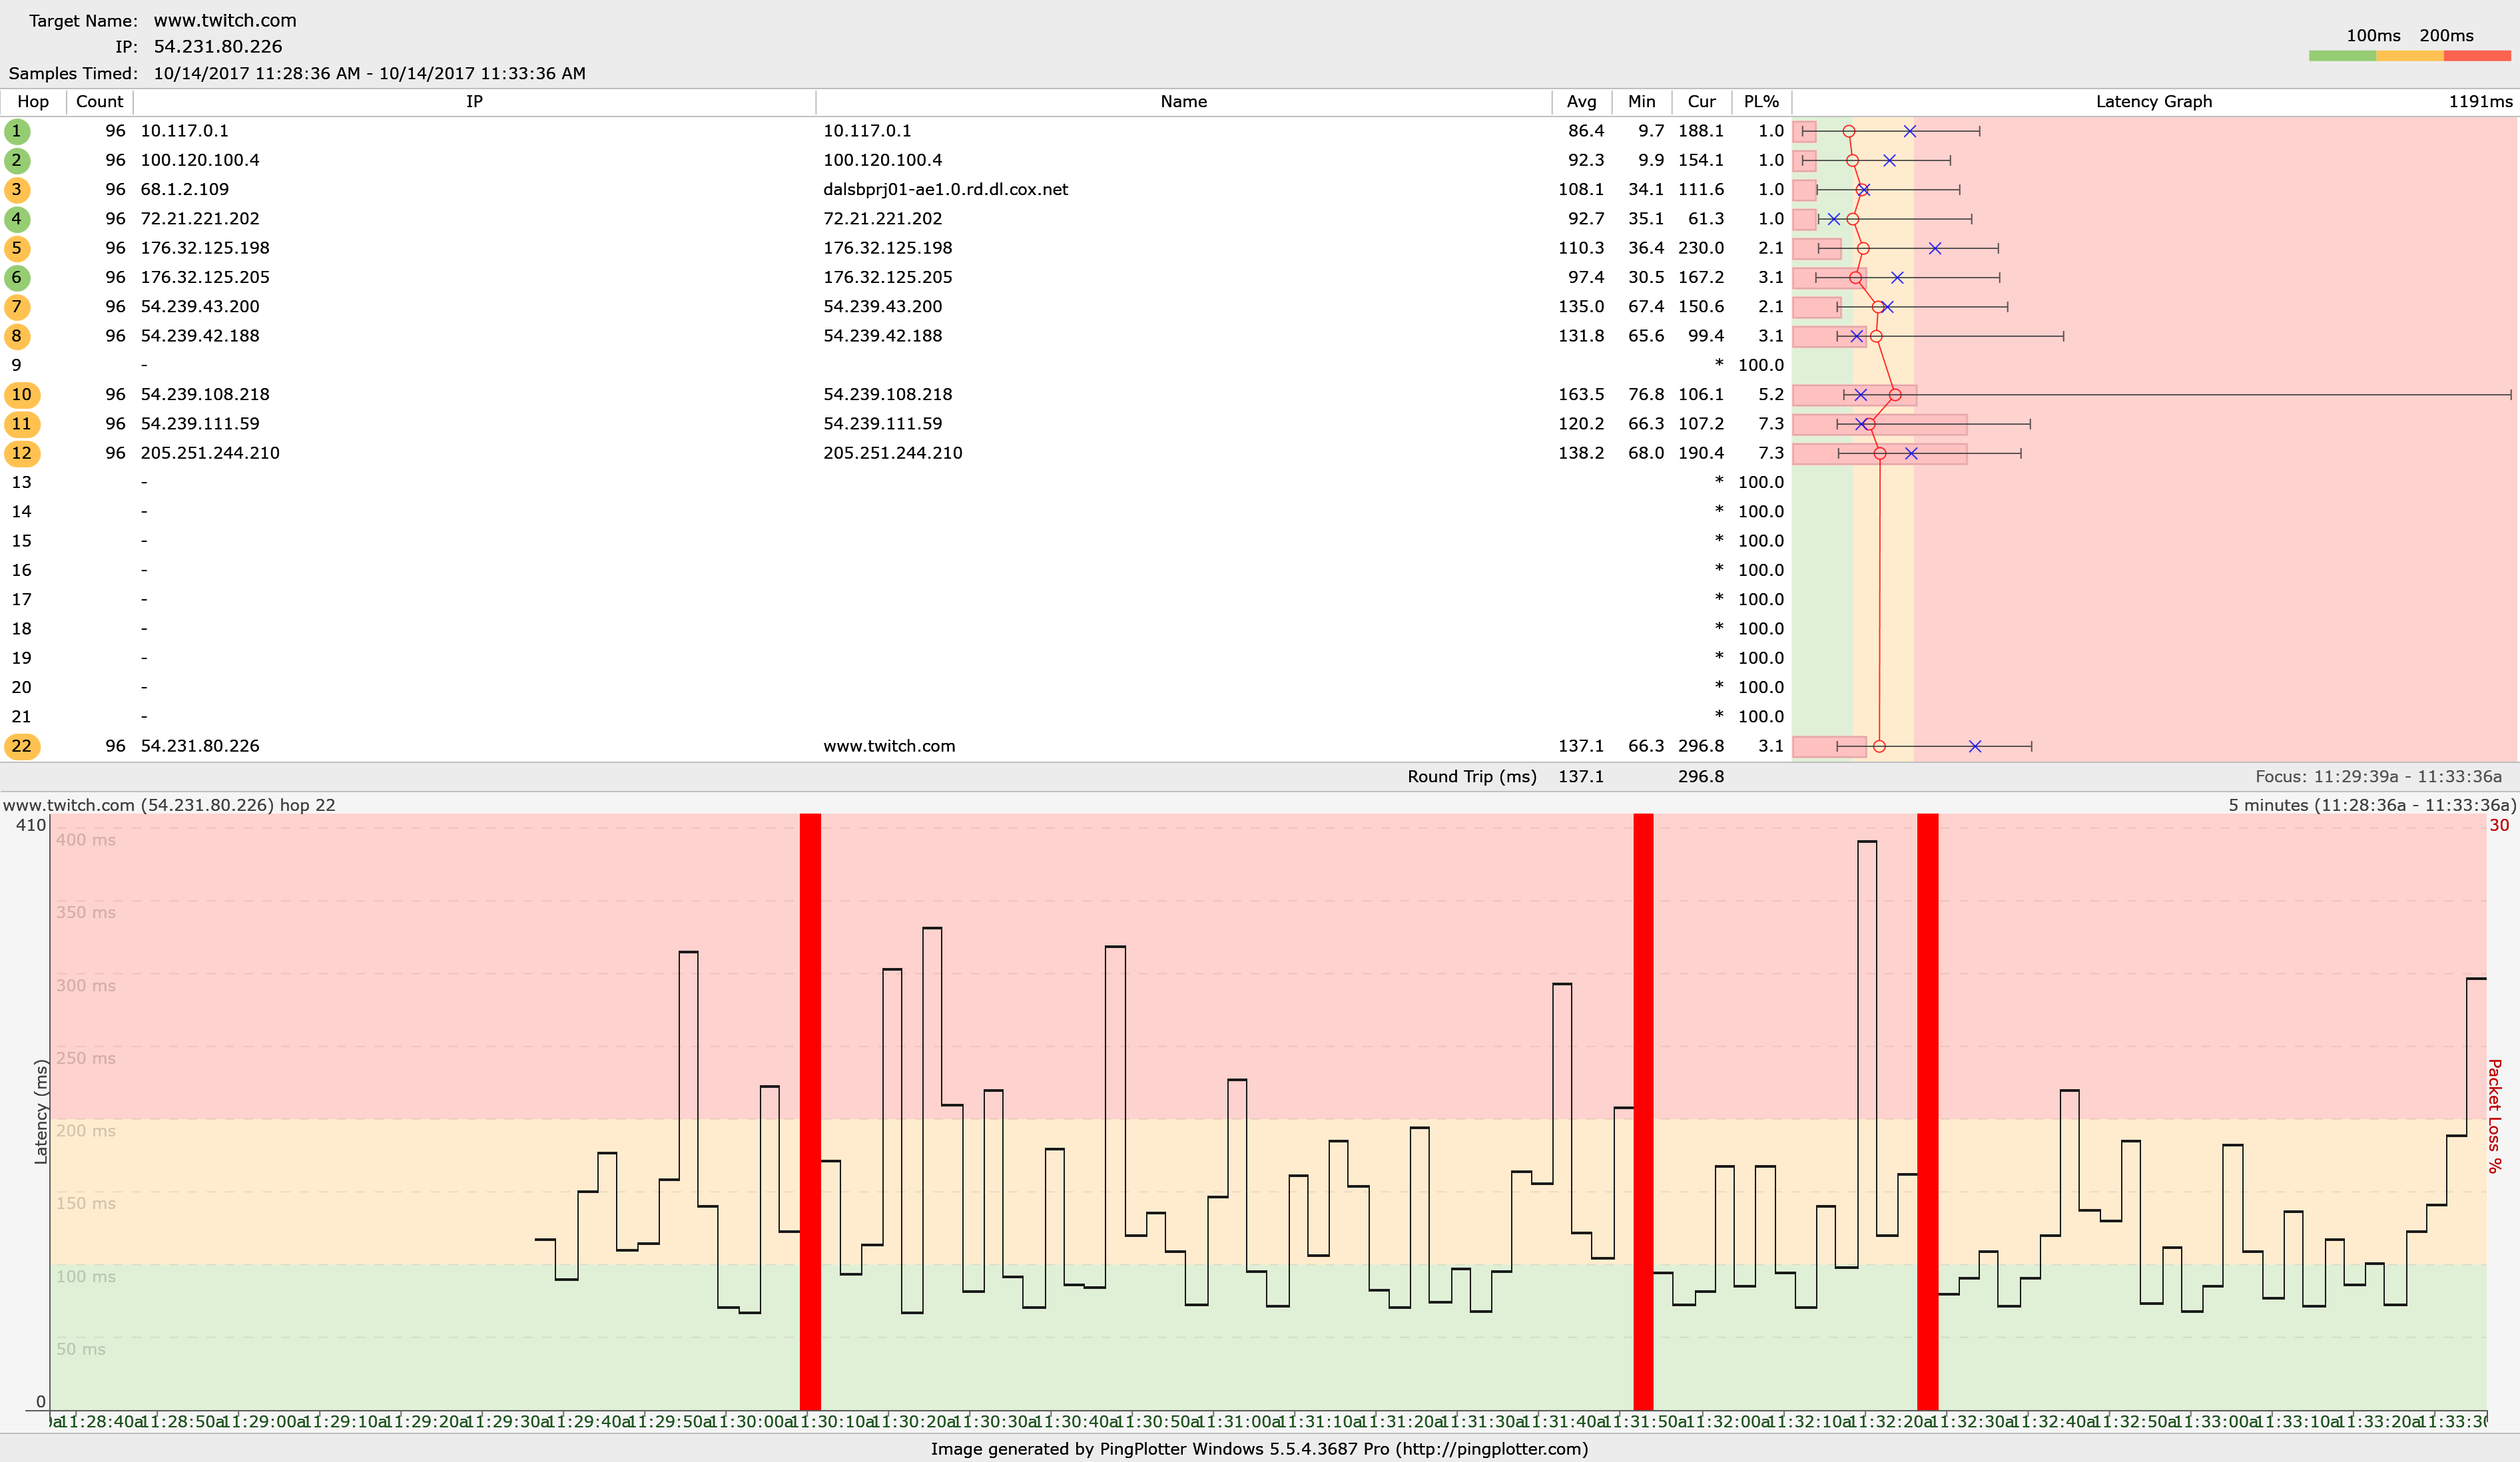
Task: Click the orange hop 3 circle icon
Action: [16, 190]
